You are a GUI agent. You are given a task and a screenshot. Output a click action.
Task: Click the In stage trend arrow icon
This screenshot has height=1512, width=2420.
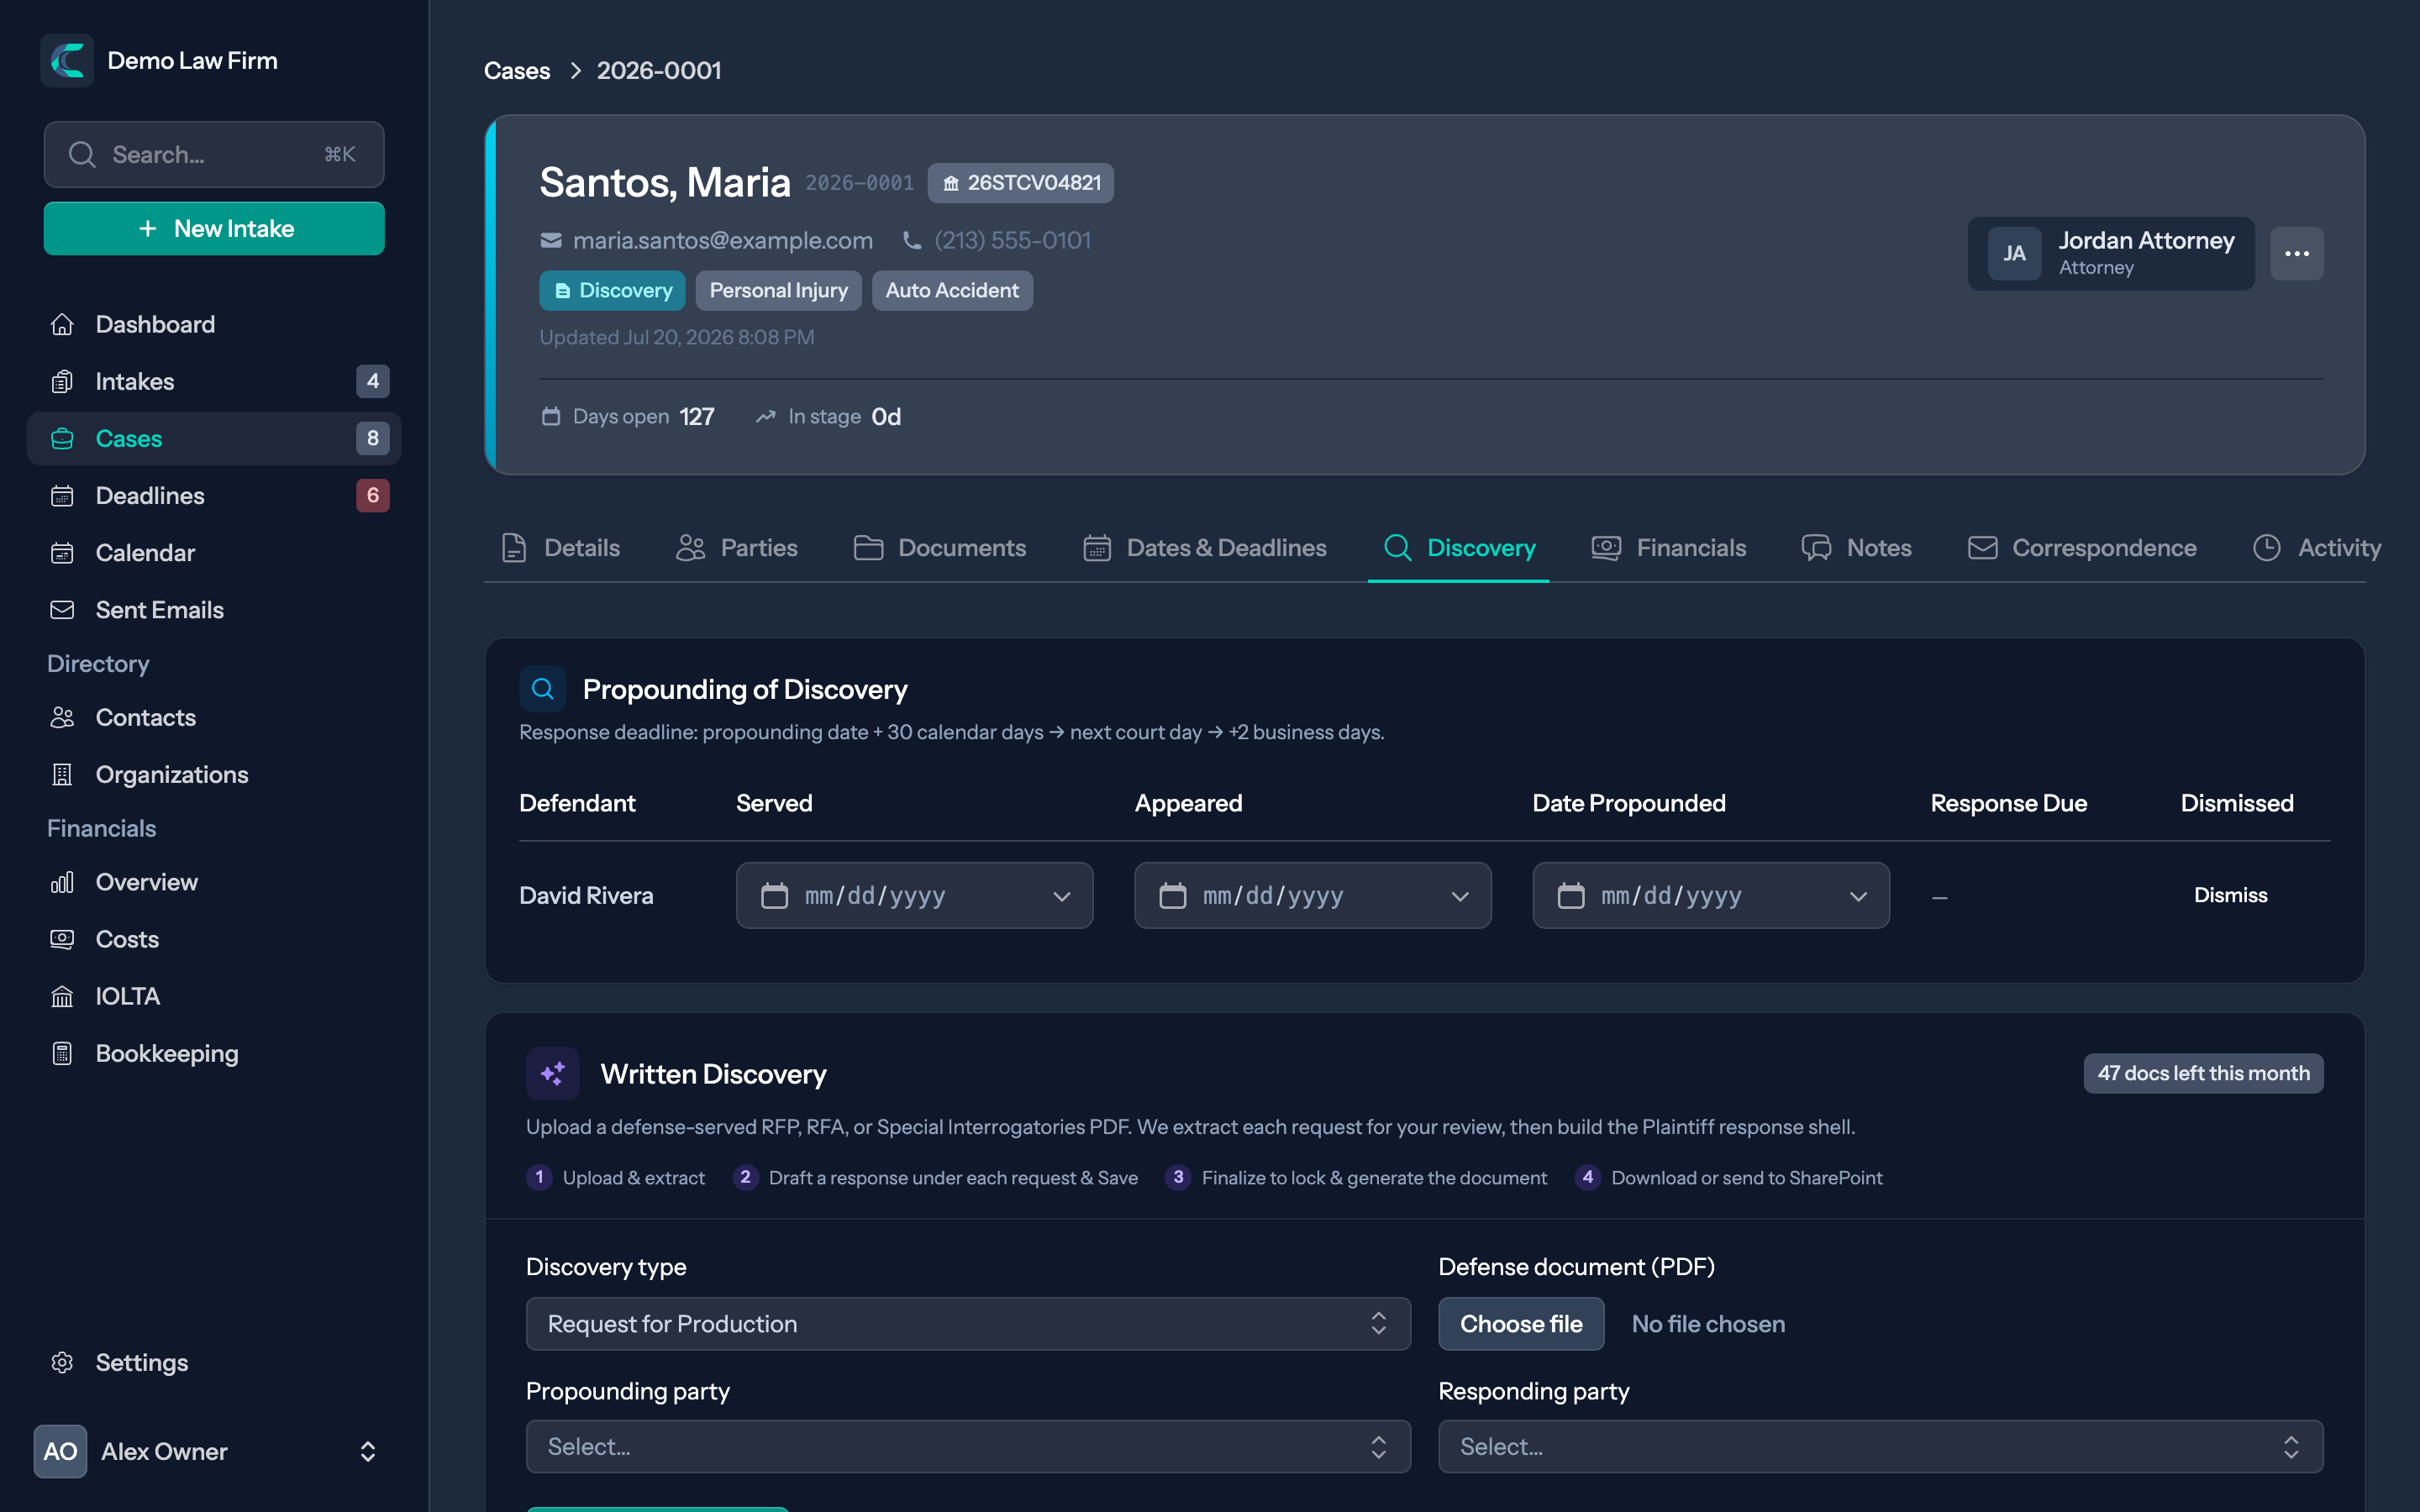point(766,416)
